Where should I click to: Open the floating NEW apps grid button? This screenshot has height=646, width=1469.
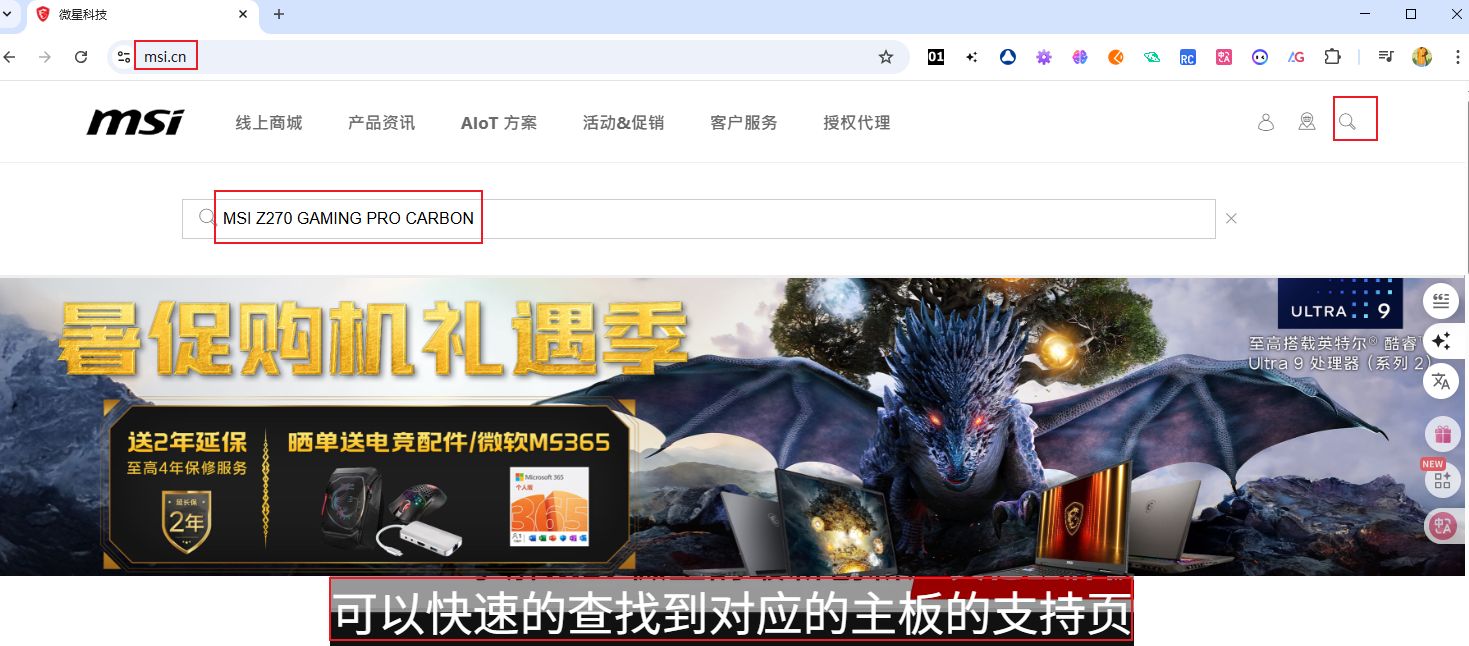1442,481
